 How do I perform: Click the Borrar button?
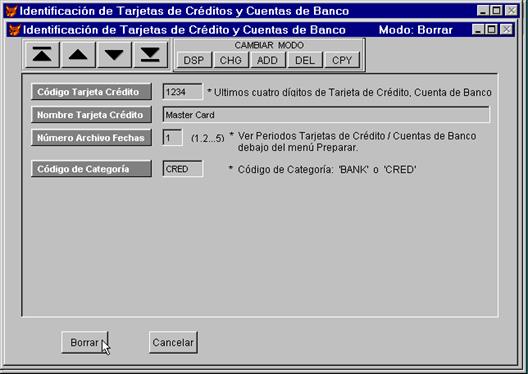(85, 342)
